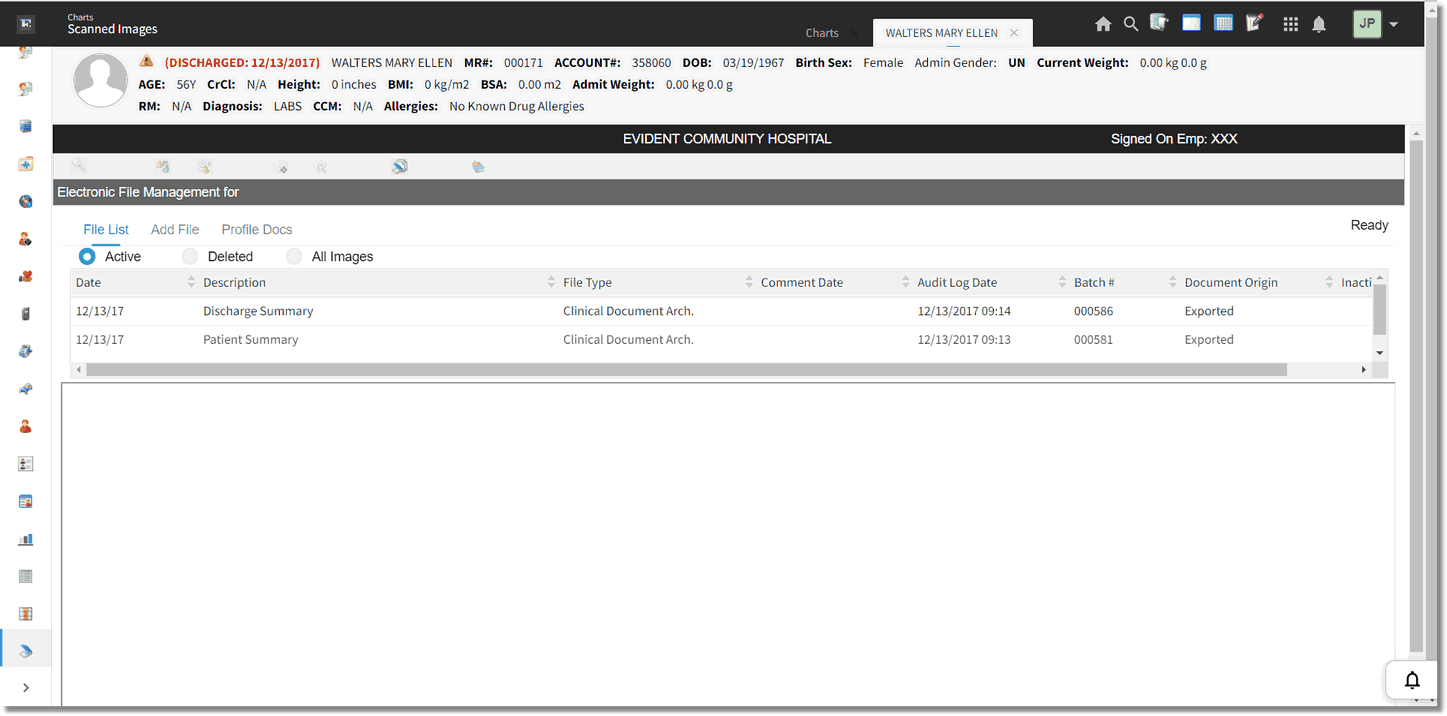Close the WALTERS MARY ELLEN tab
The image size is (1447, 716).
(1014, 33)
